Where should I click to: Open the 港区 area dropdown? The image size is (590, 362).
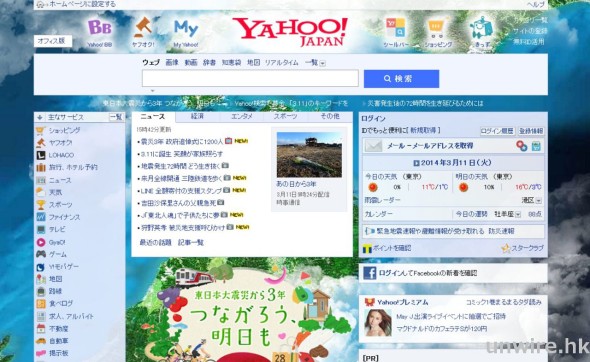click(x=538, y=201)
